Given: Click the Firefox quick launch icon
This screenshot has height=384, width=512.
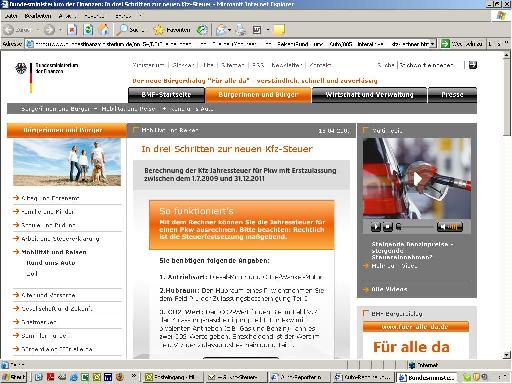Looking at the screenshot, I should [120, 377].
